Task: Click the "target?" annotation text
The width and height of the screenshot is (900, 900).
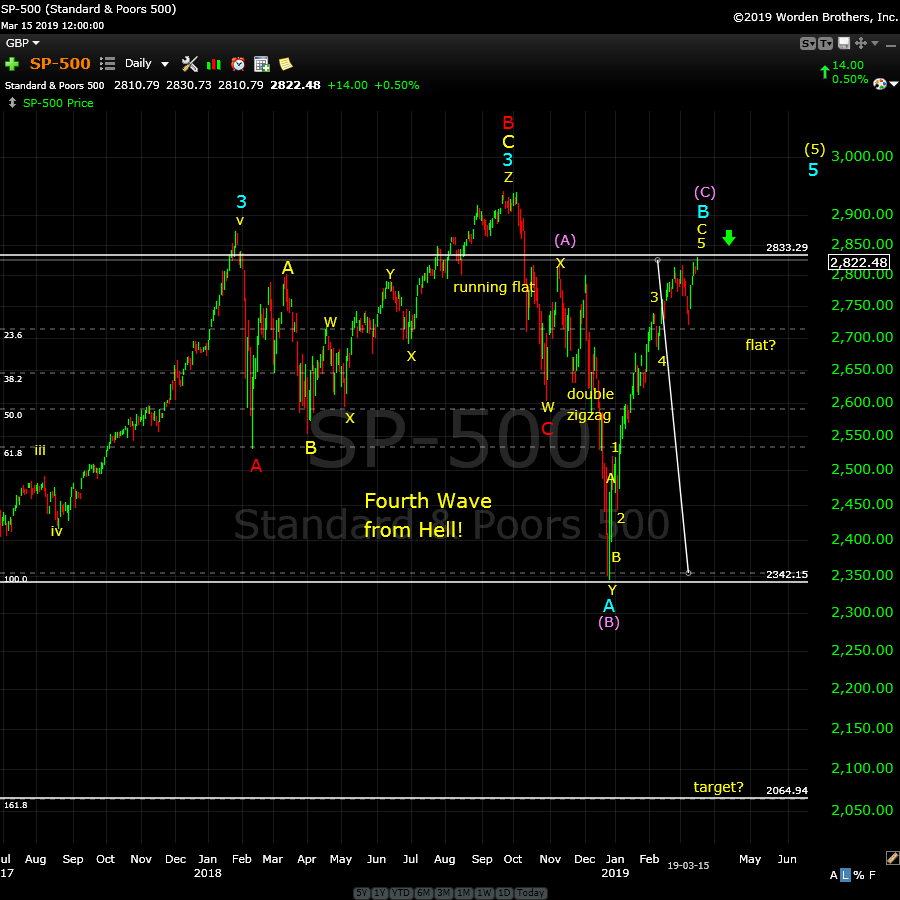Action: pos(719,787)
